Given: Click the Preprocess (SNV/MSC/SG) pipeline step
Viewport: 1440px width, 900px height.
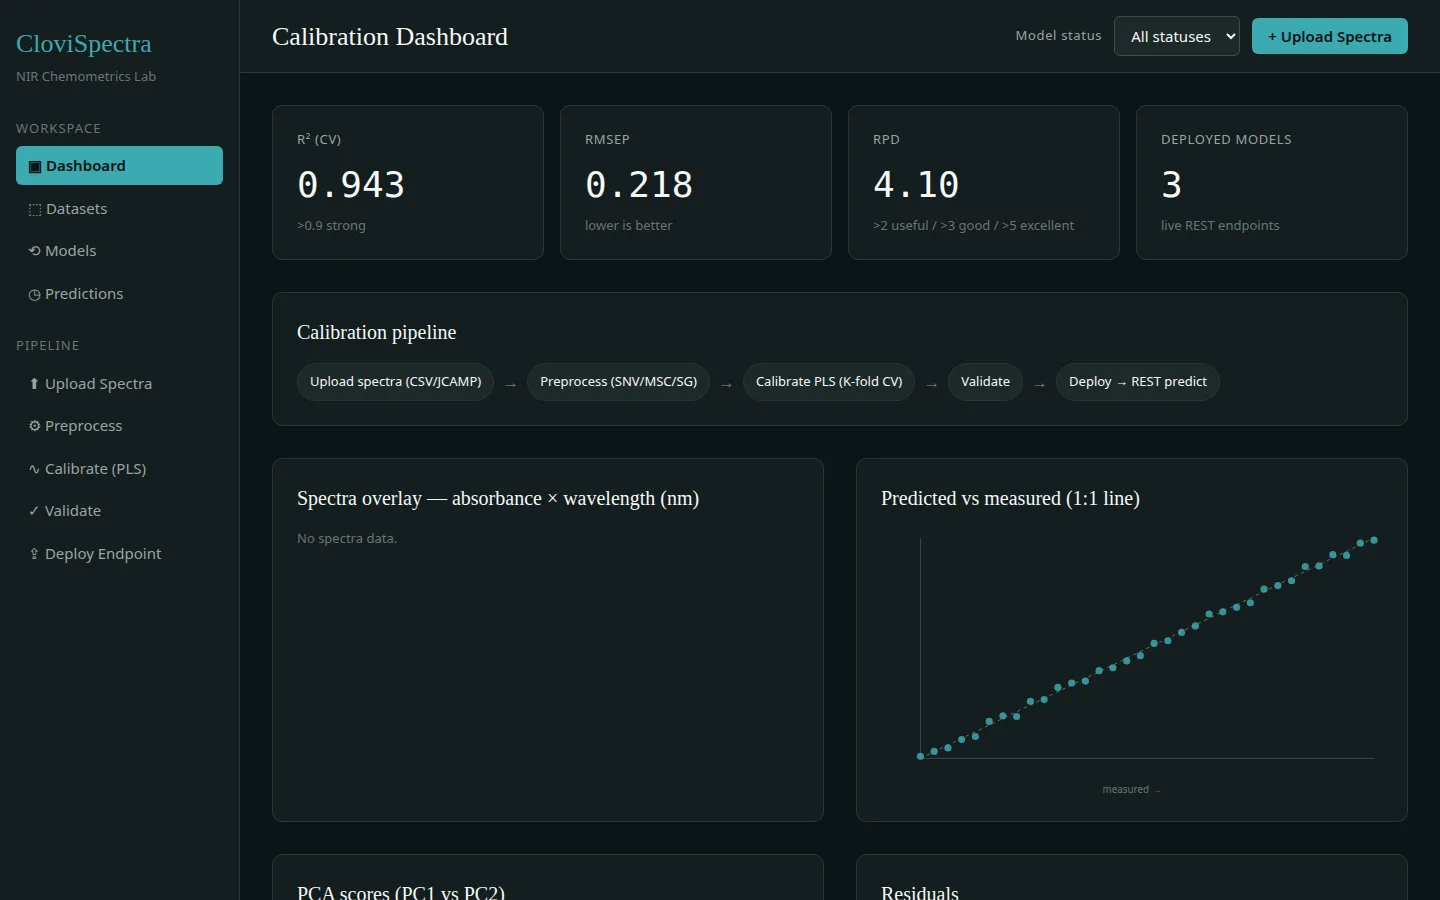Looking at the screenshot, I should [618, 382].
